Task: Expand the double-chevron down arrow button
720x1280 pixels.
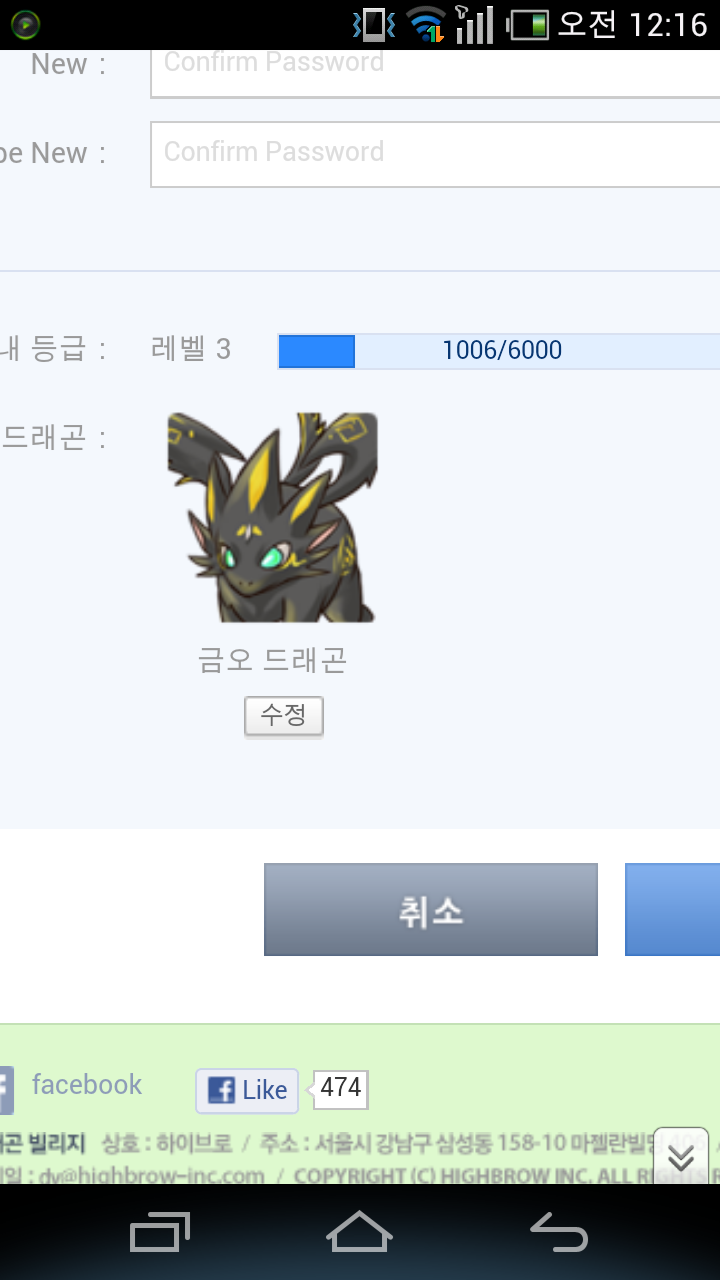Action: (x=681, y=1157)
